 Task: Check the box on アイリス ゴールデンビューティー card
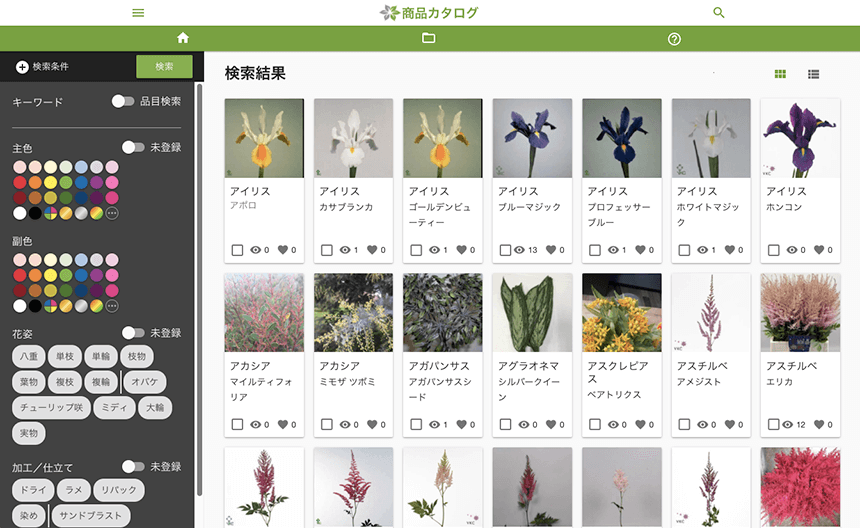click(x=416, y=250)
